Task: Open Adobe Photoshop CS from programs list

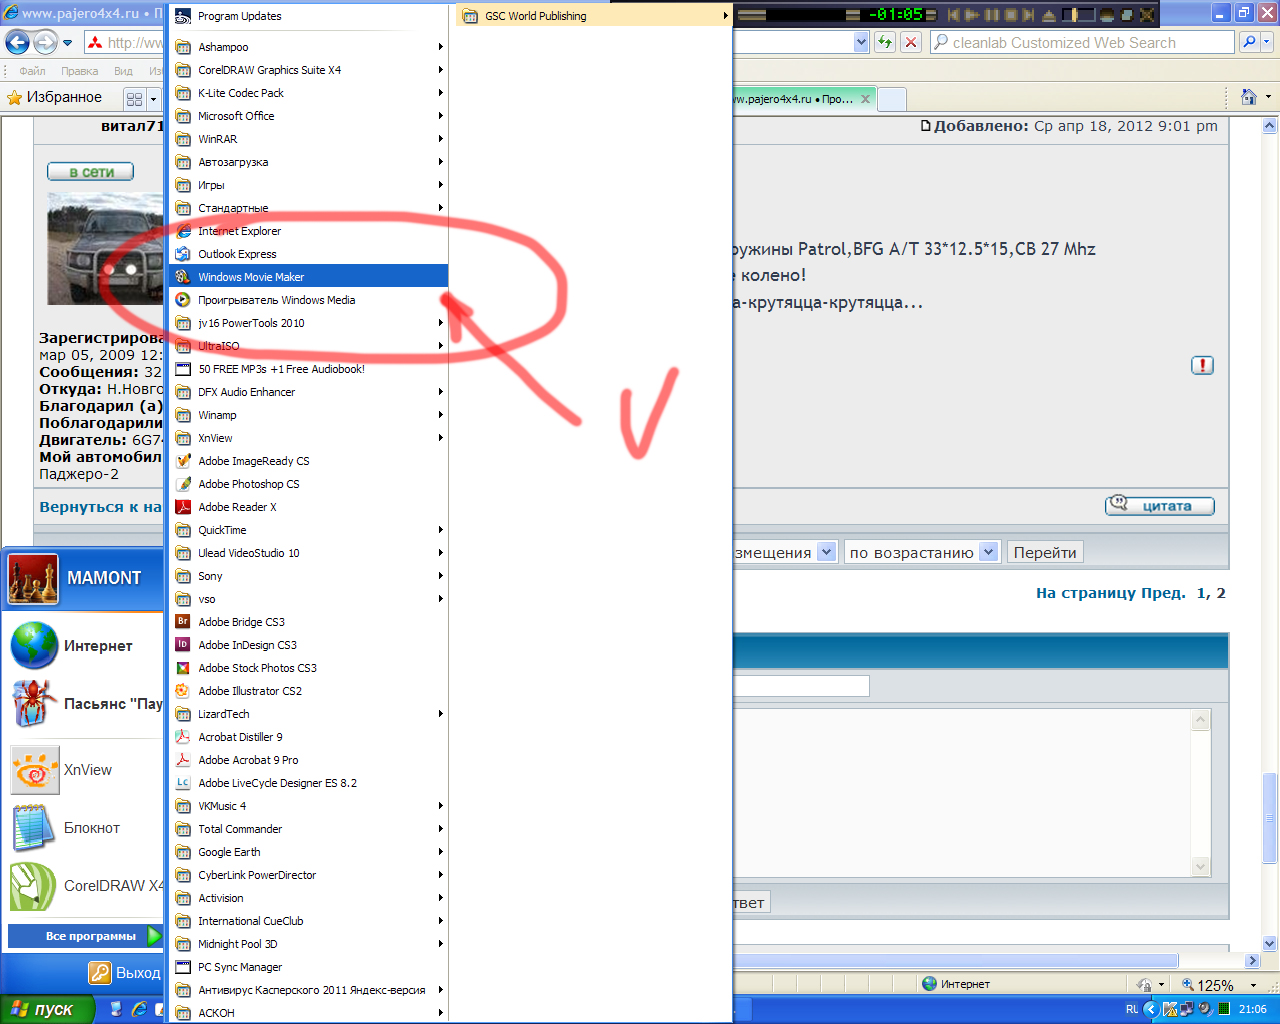Action: [309, 484]
